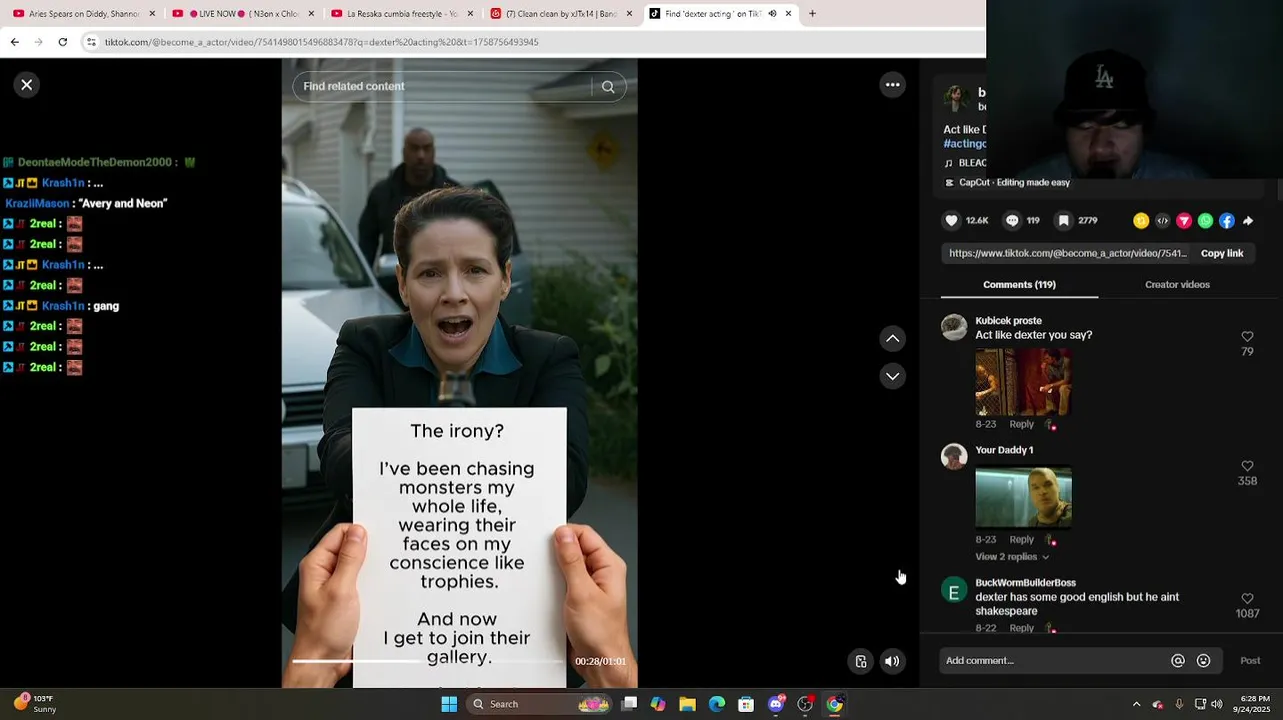The image size is (1283, 720).
Task: Save video with the bookmark icon
Action: click(x=1064, y=221)
